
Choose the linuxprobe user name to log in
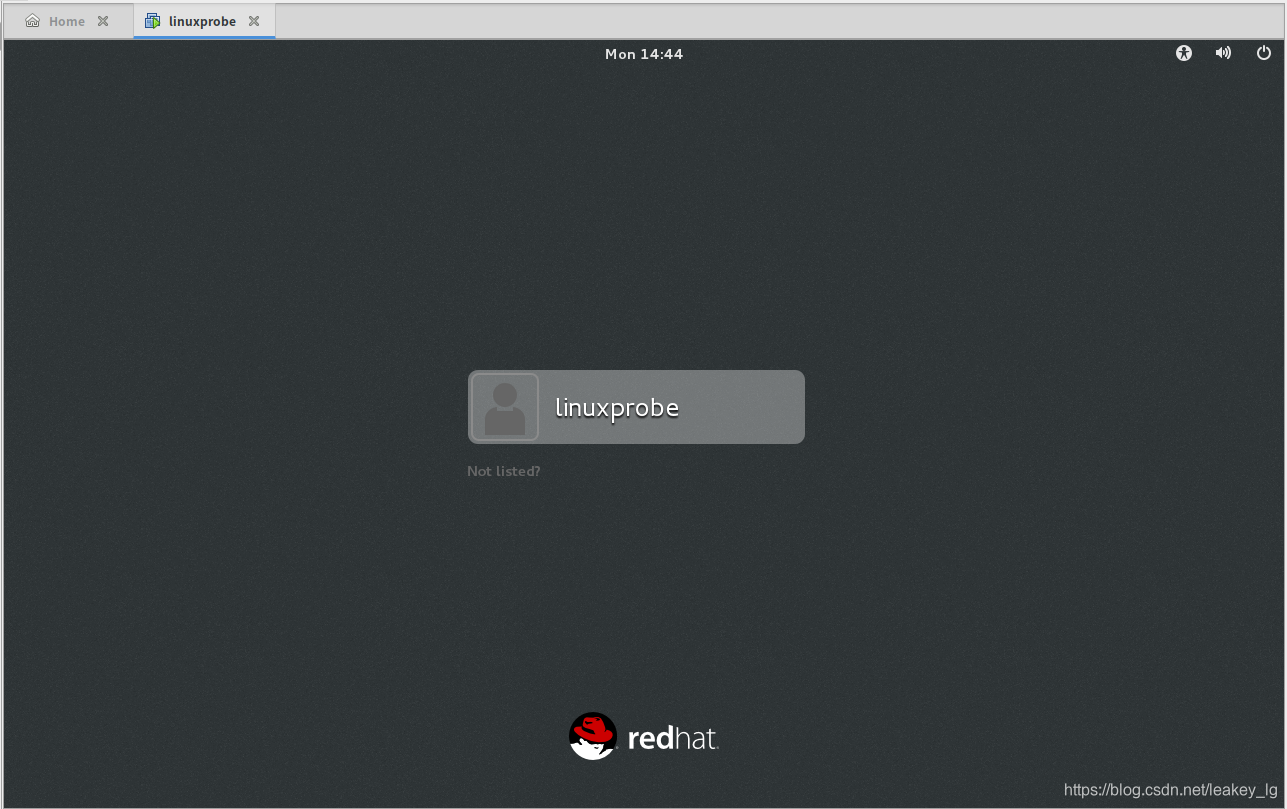point(617,407)
